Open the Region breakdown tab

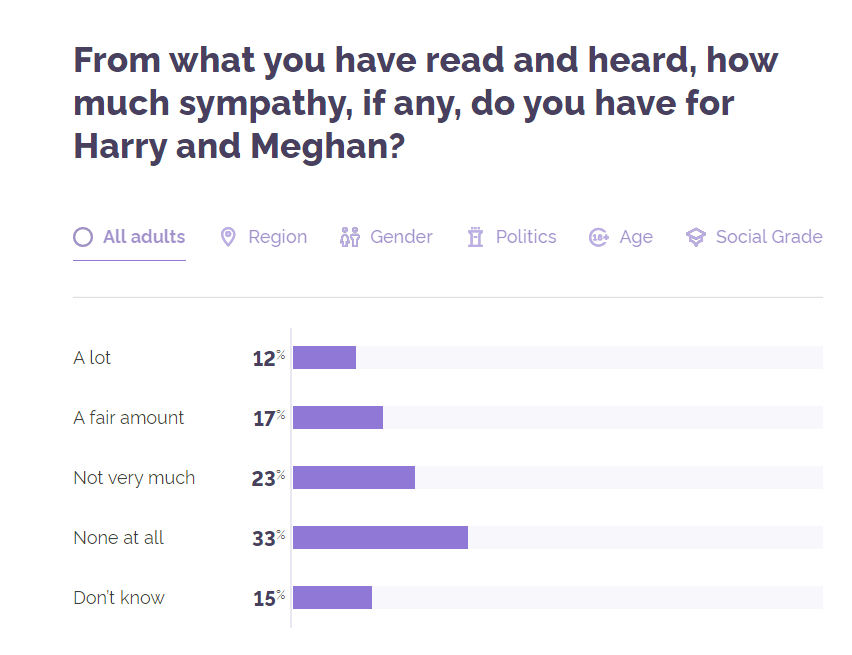point(277,237)
